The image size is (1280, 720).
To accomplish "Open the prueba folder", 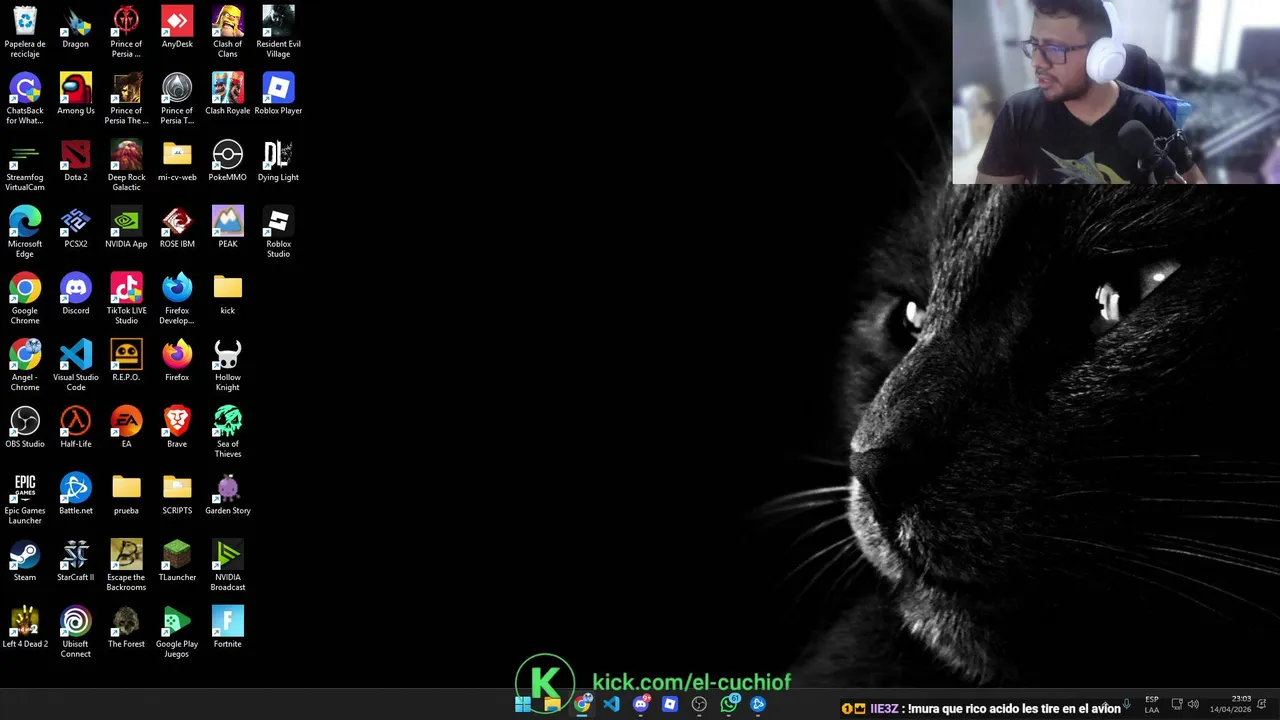I will pos(126,494).
